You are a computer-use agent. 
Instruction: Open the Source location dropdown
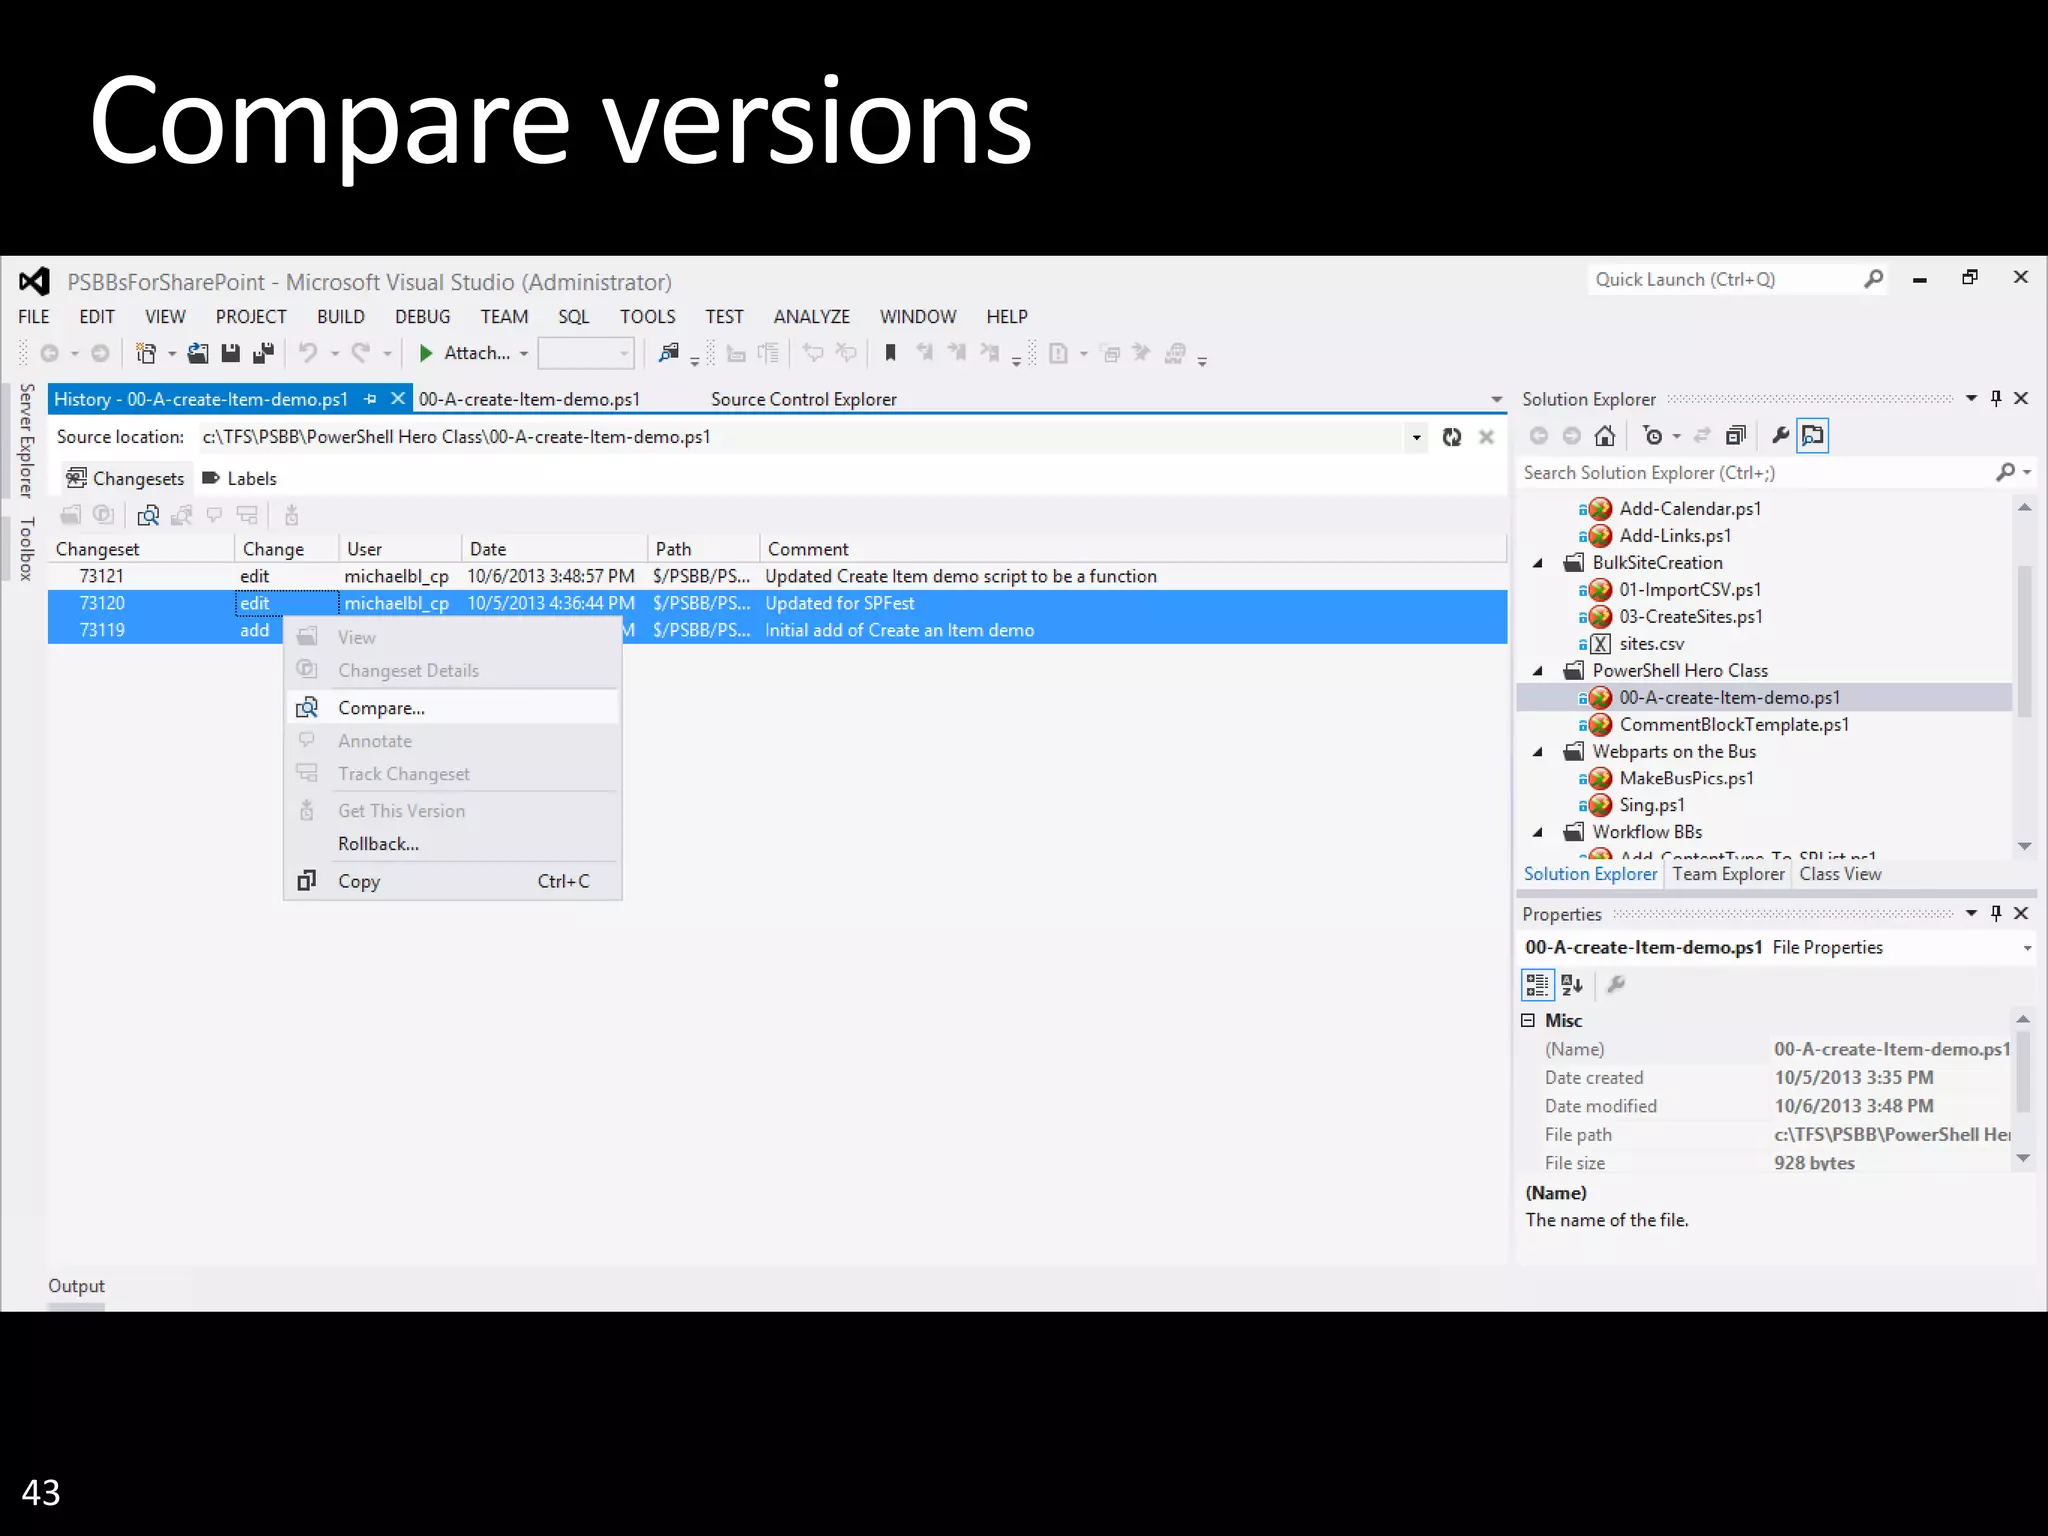(1416, 437)
